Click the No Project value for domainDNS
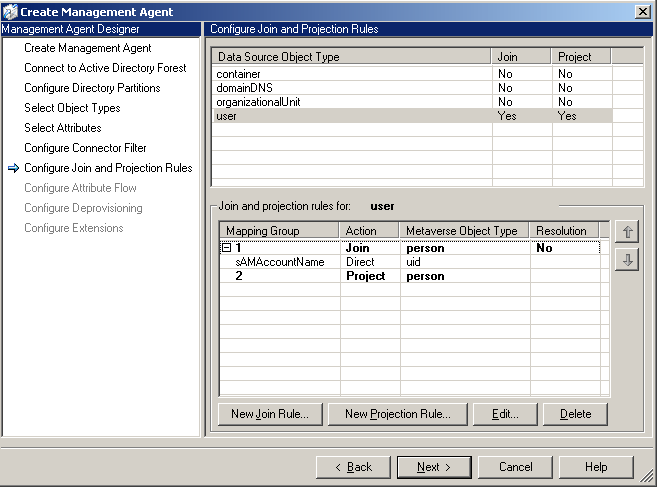This screenshot has height=487, width=657. (x=565, y=88)
